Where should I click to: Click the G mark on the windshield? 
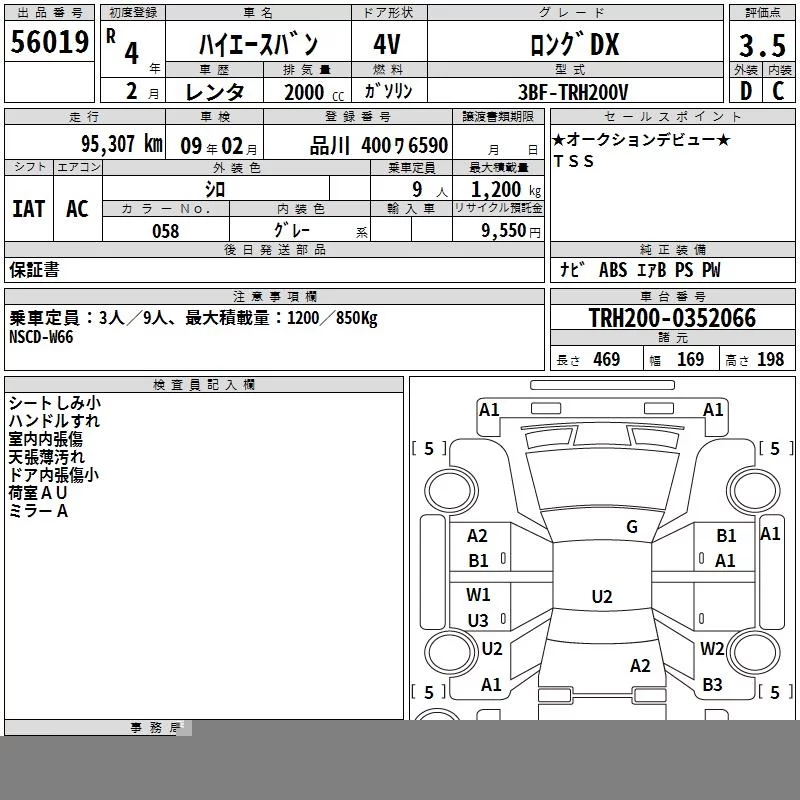coord(632,527)
